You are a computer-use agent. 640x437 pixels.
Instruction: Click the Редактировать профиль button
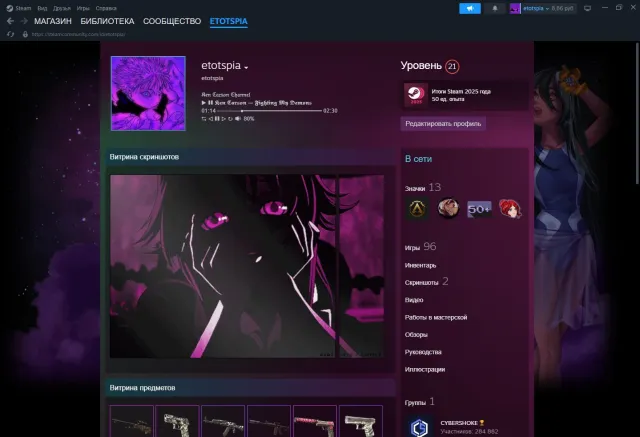443,124
